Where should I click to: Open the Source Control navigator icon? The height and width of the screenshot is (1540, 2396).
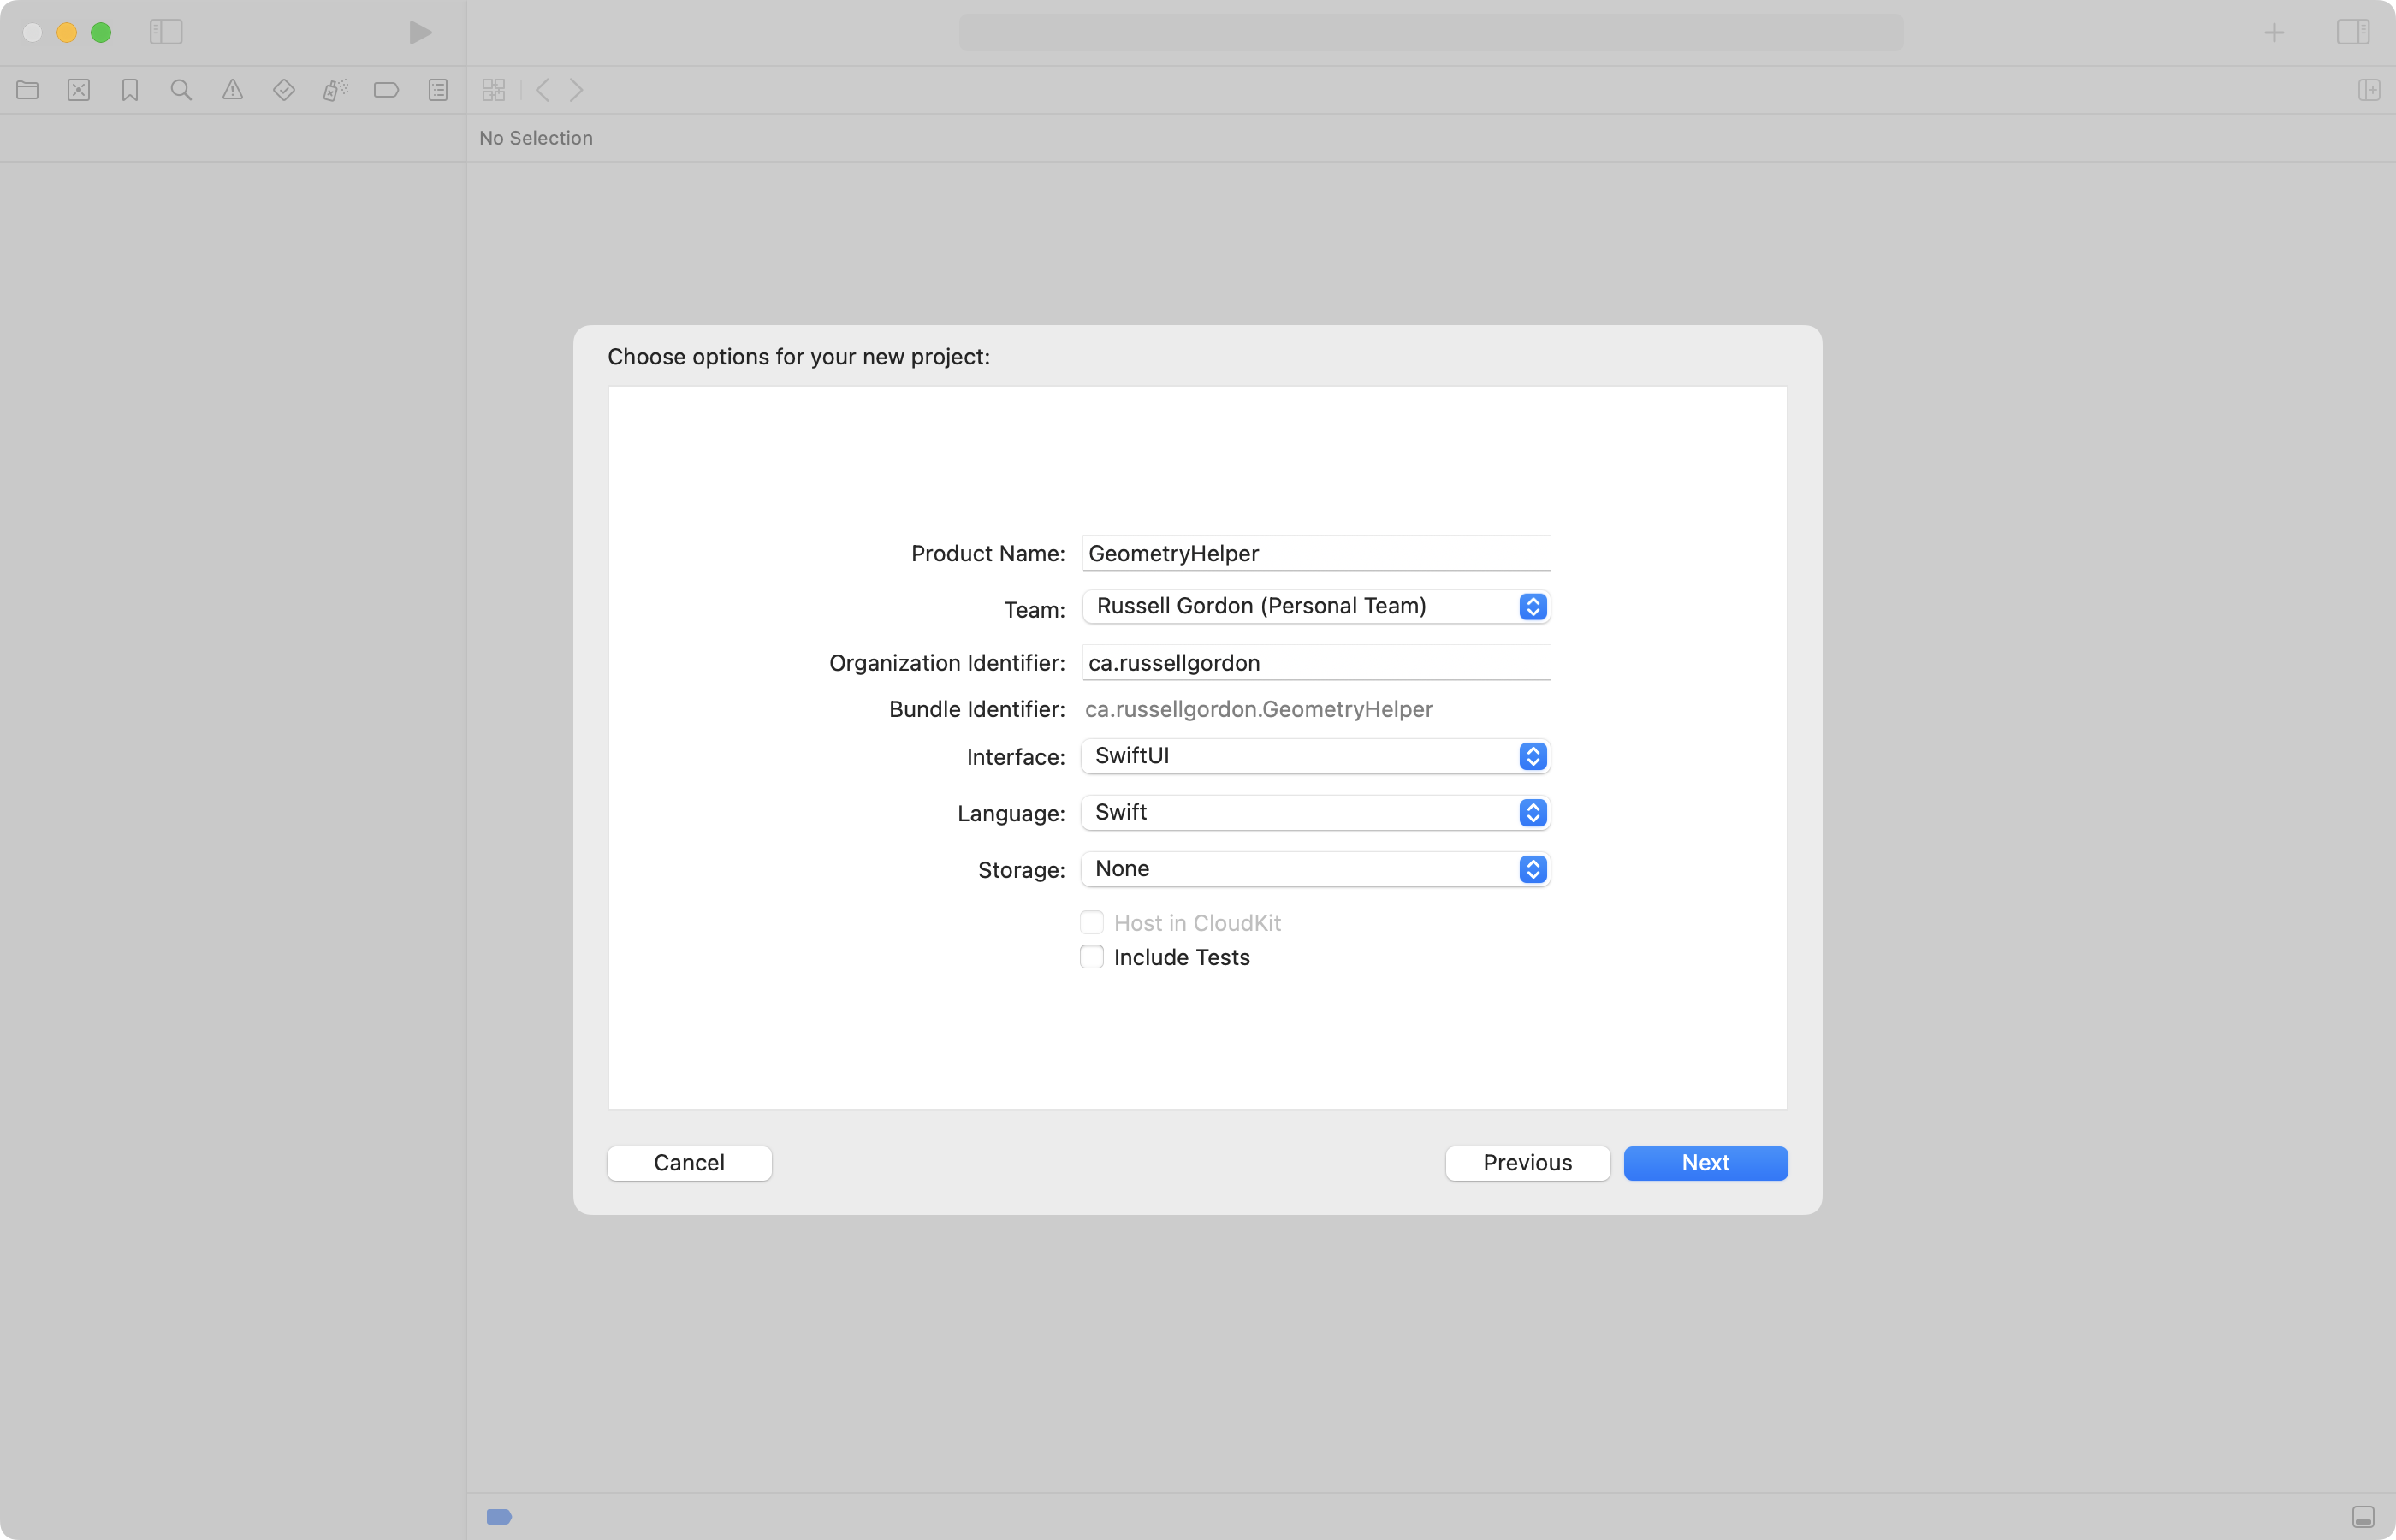tap(79, 90)
